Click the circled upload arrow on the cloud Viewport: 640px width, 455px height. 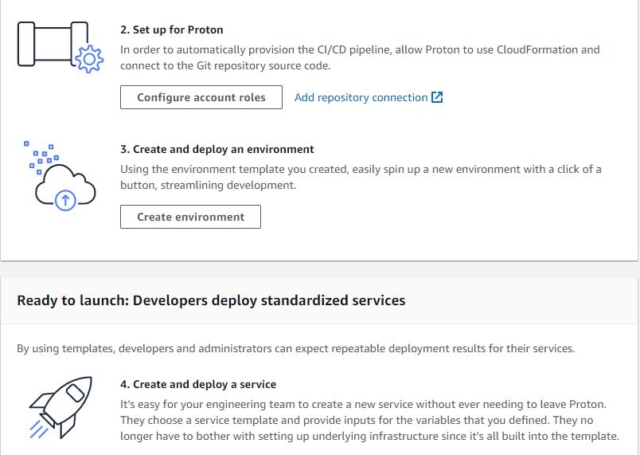[x=65, y=200]
